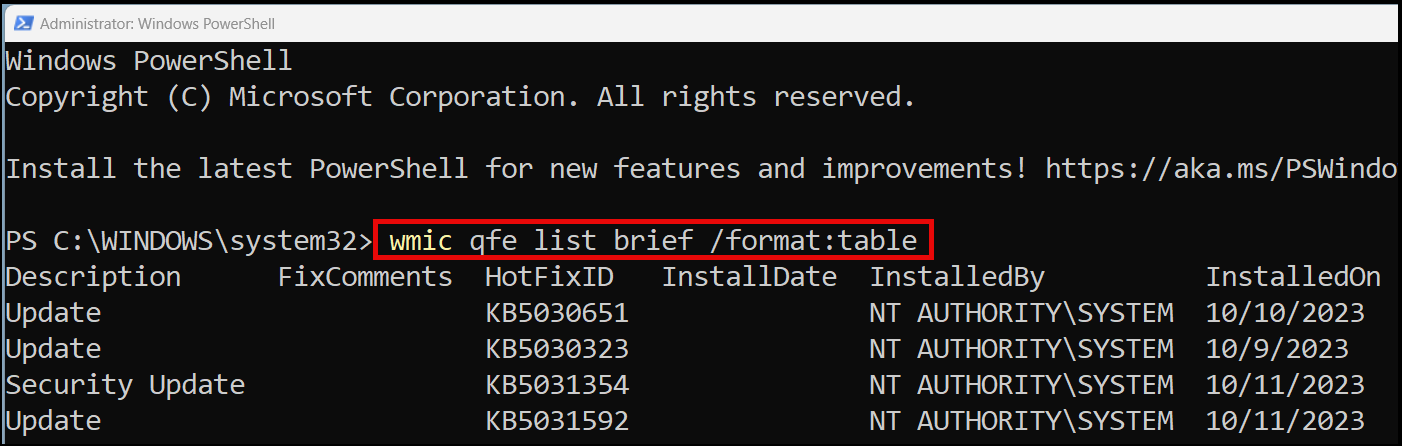Click the HotFixID column header
The image size is (1402, 446).
[x=549, y=276]
